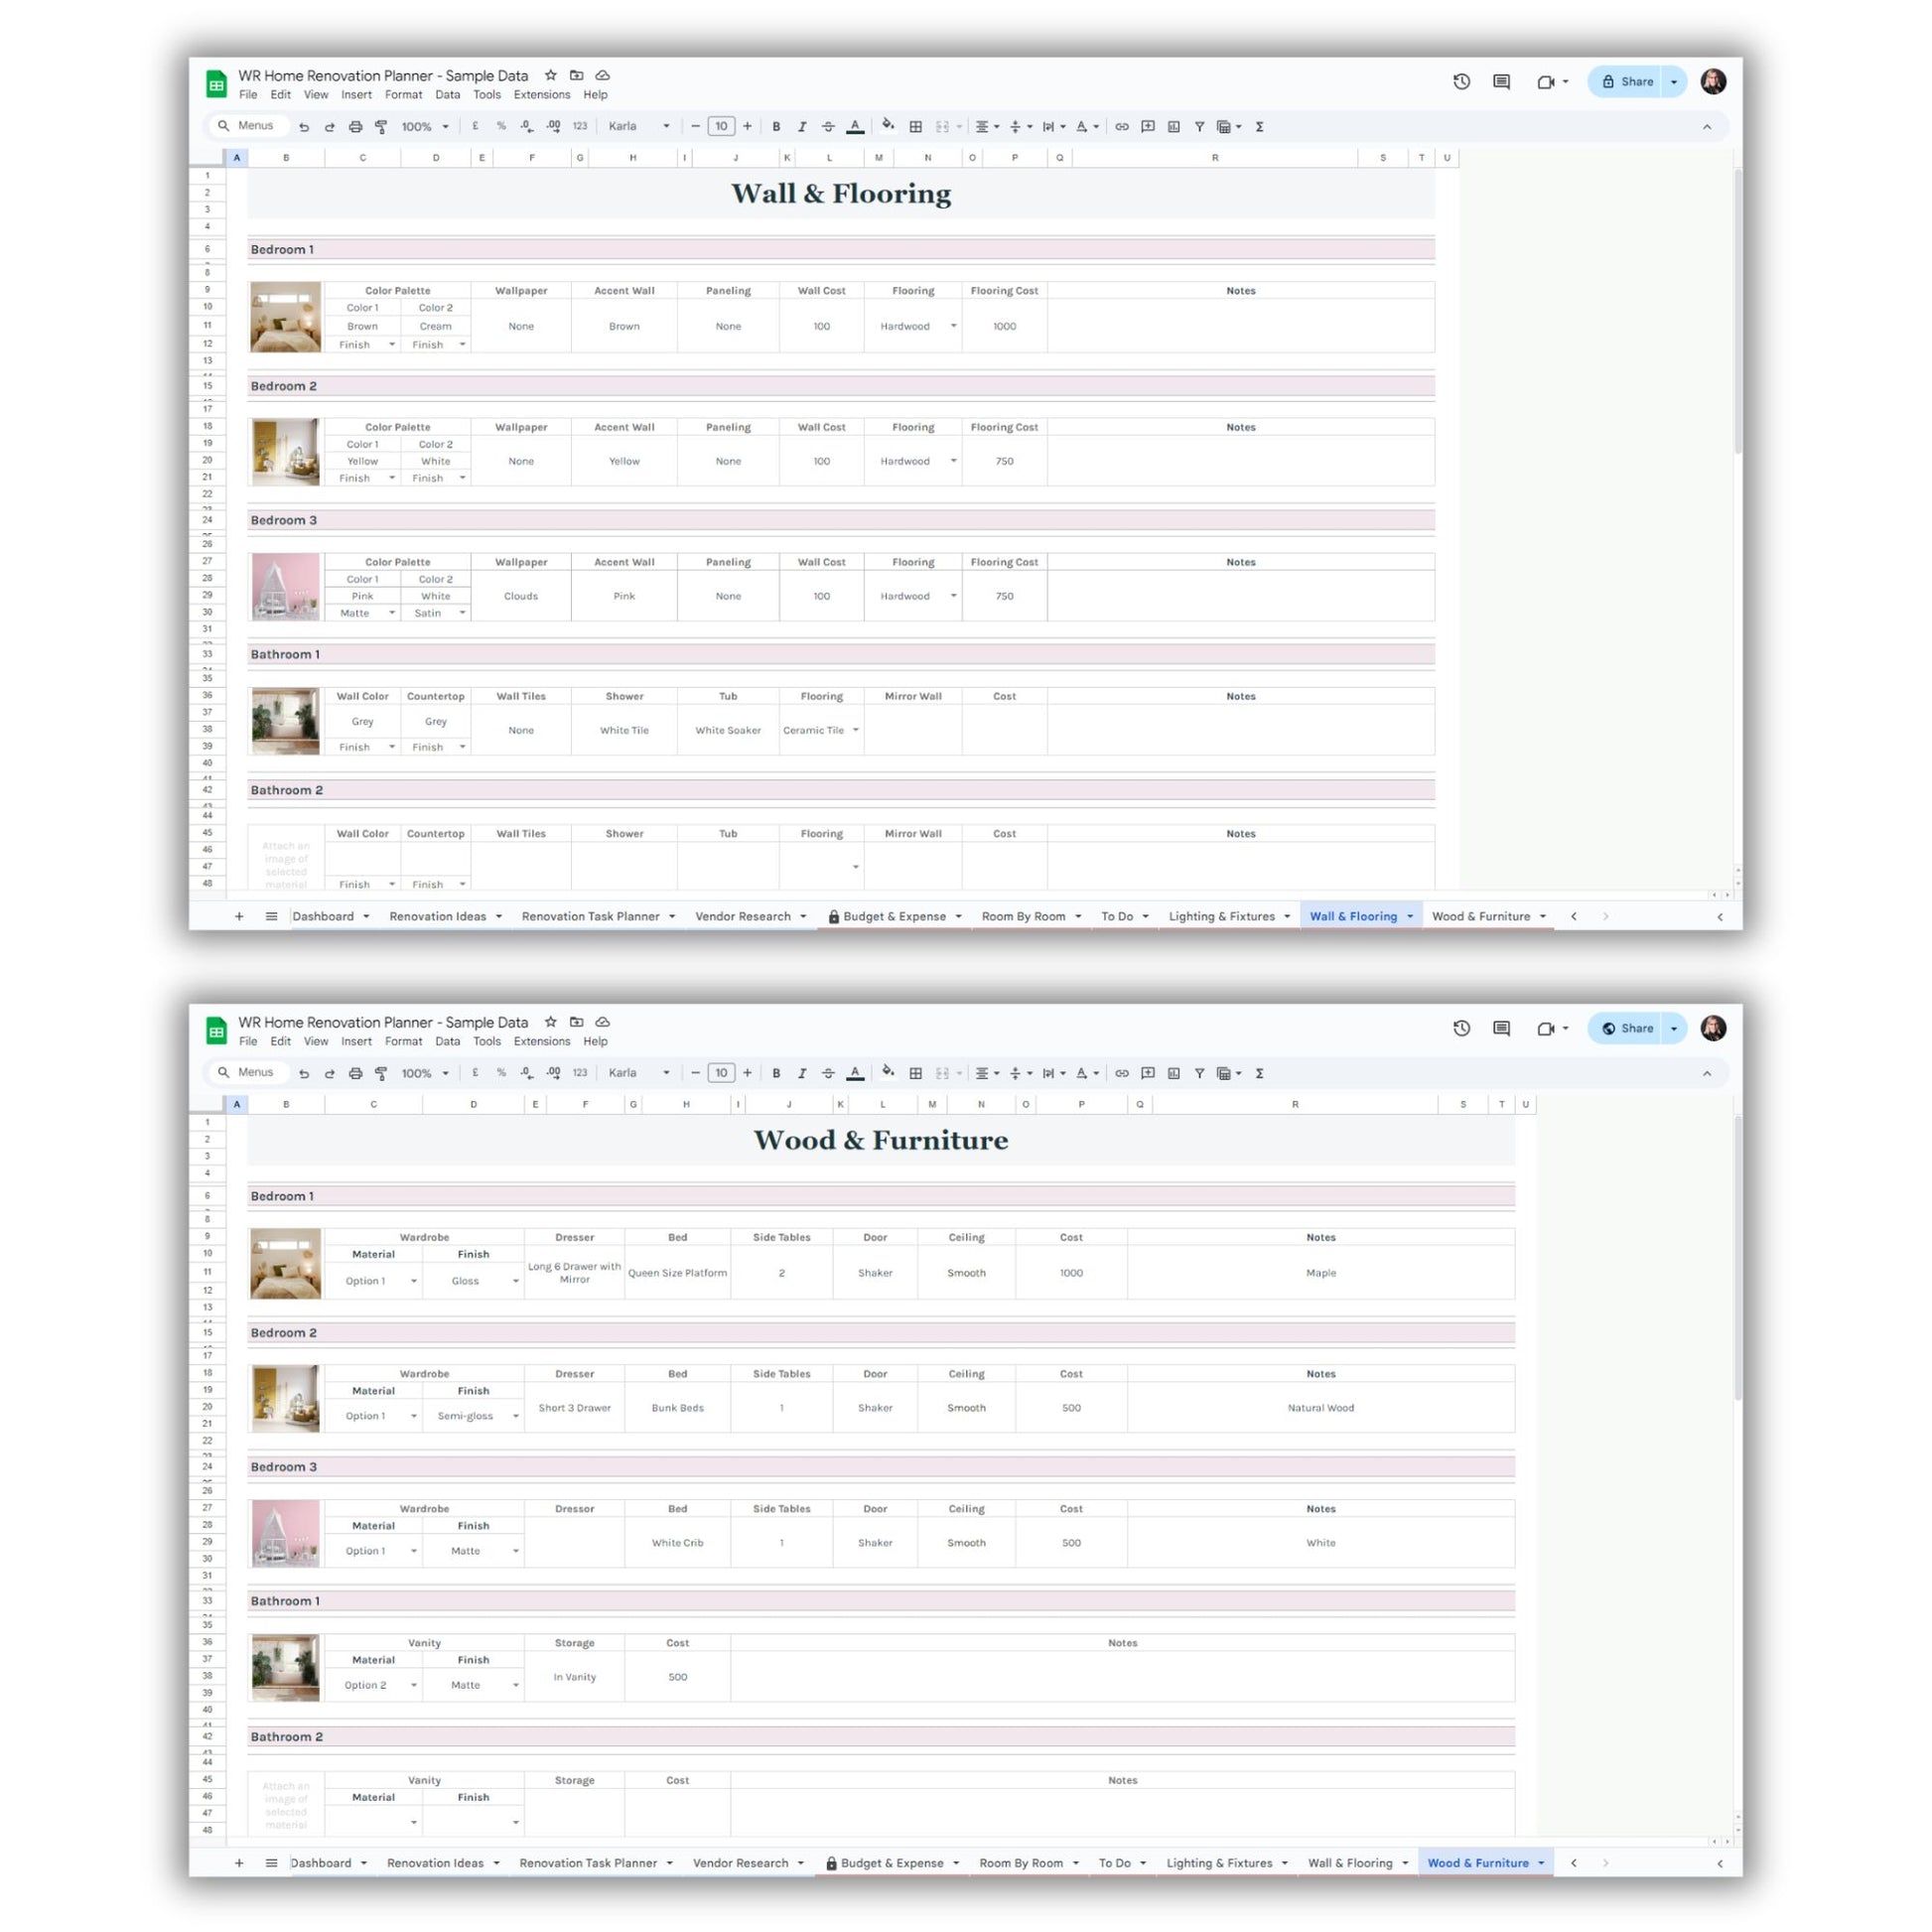Toggle italic in the Wood & Furniture window toolbar
This screenshot has height=1932, width=1932.
point(802,1073)
